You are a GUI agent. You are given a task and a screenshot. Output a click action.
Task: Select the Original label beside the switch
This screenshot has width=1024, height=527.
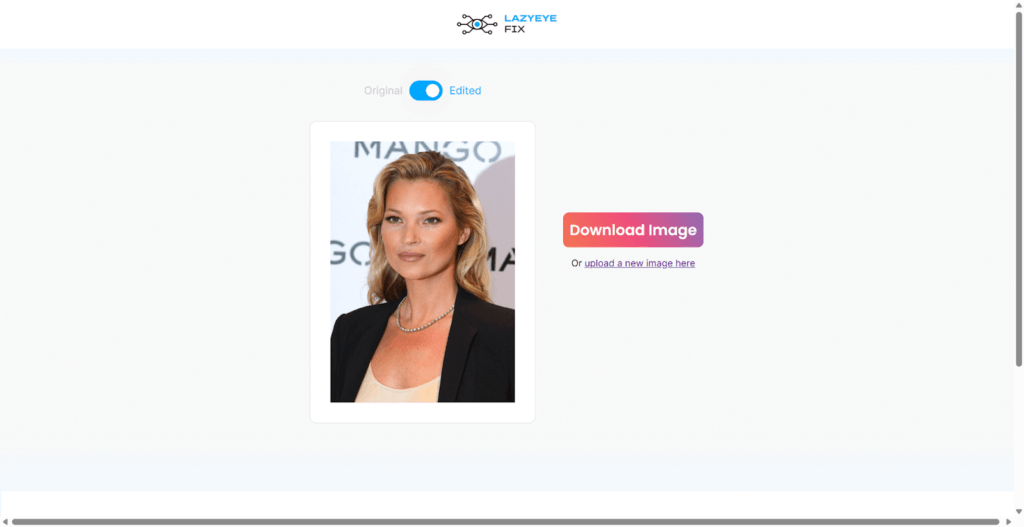pos(383,91)
